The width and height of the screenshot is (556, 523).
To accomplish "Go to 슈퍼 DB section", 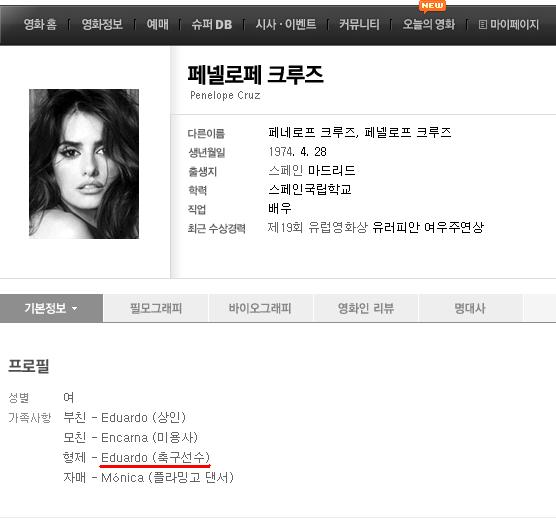I will pos(212,24).
